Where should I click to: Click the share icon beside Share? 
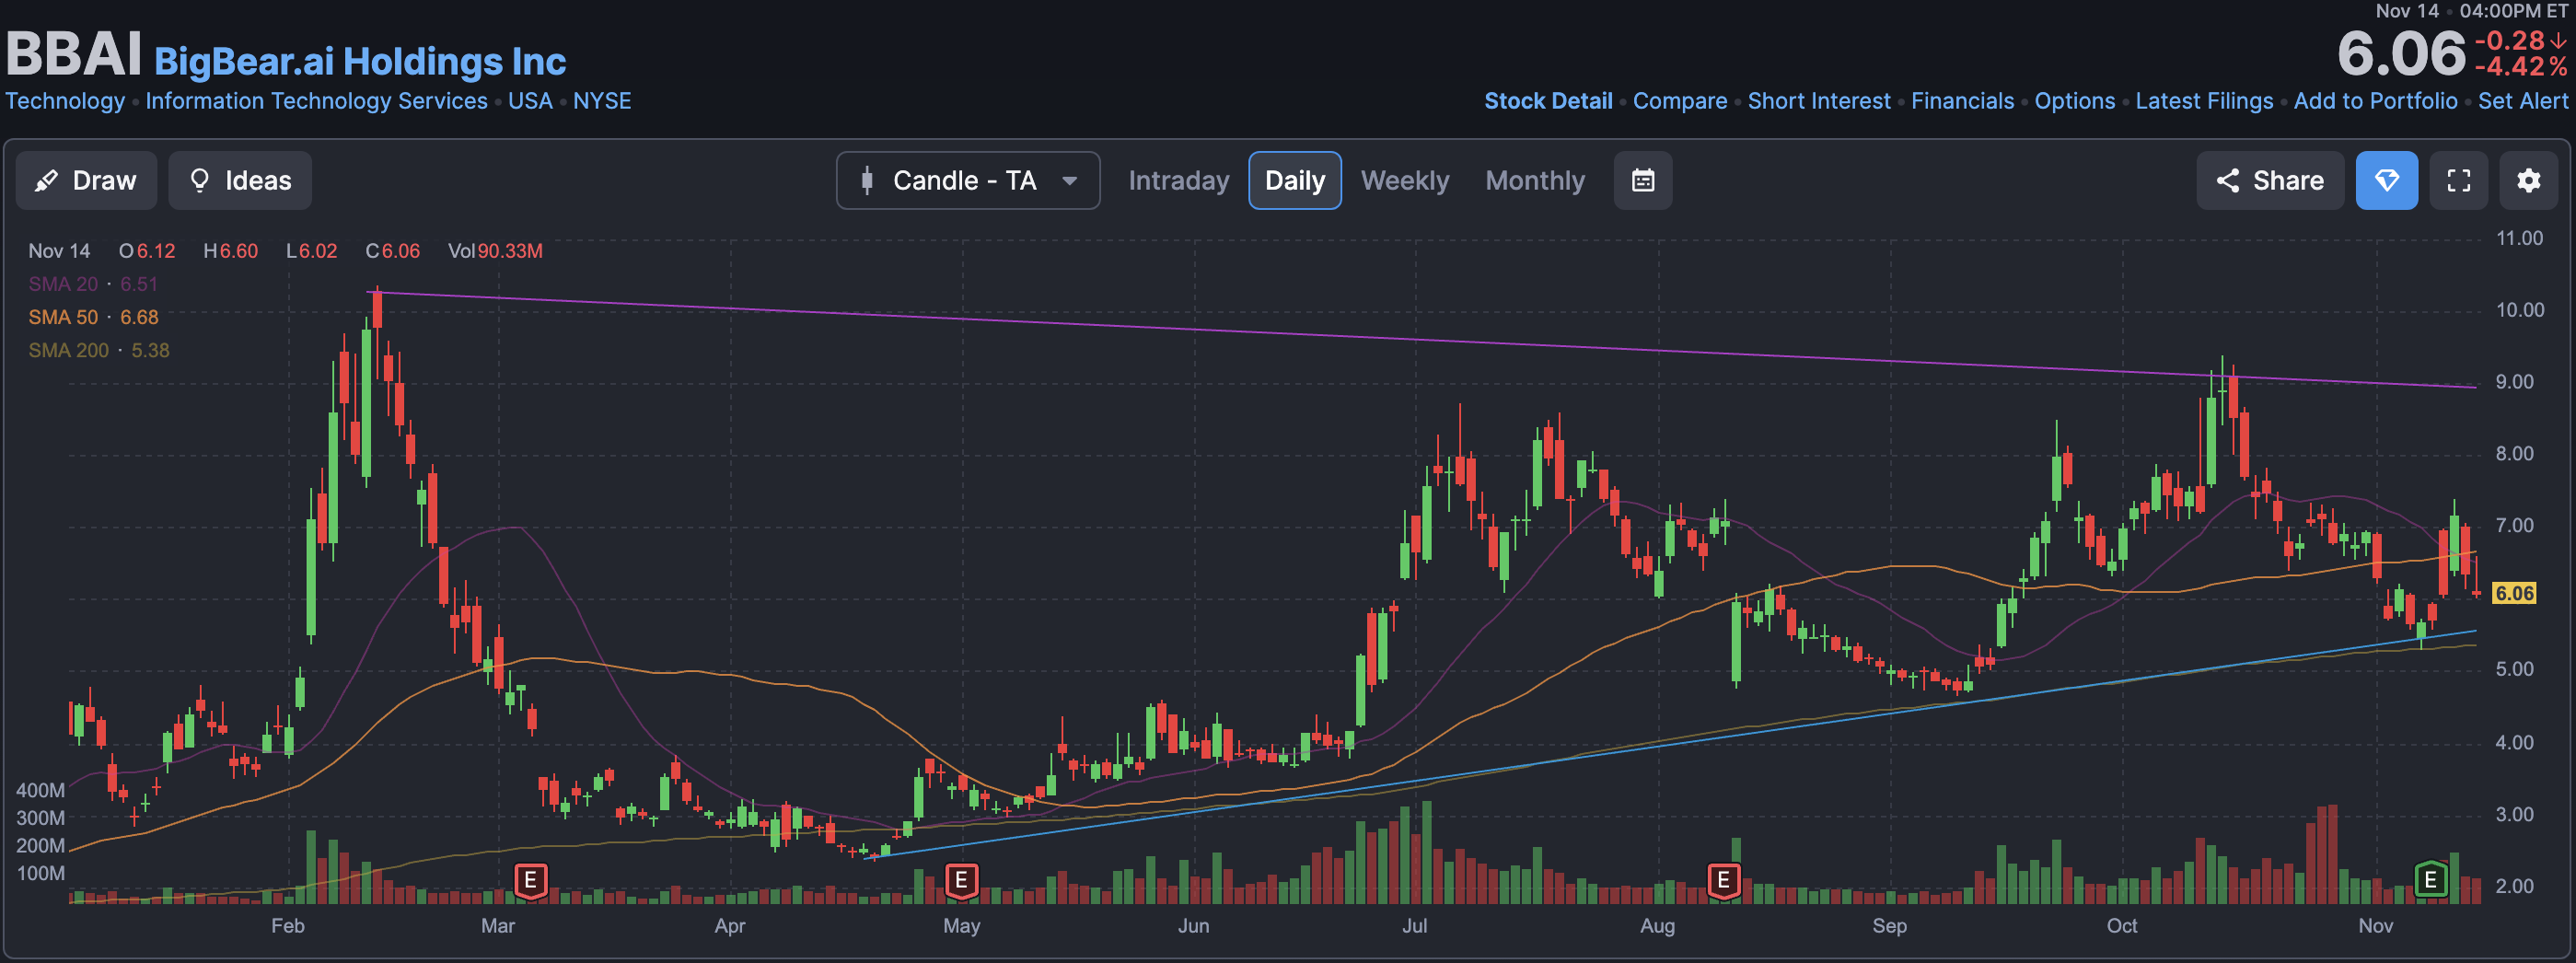pyautogui.click(x=2227, y=181)
